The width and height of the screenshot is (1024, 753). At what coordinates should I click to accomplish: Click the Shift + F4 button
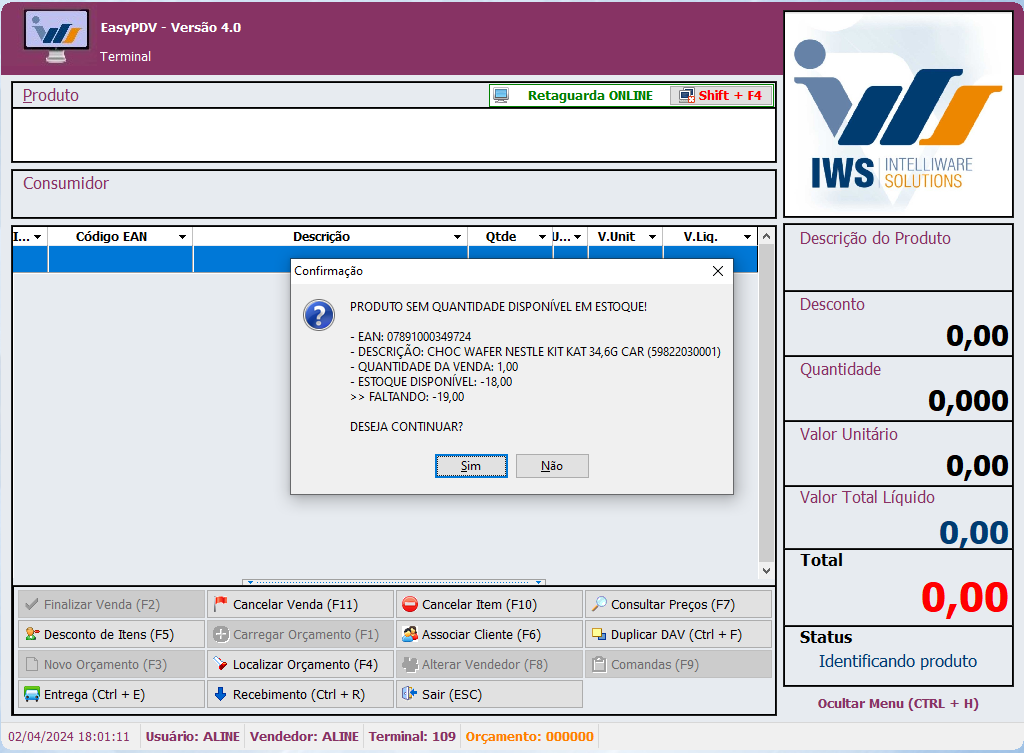[721, 96]
